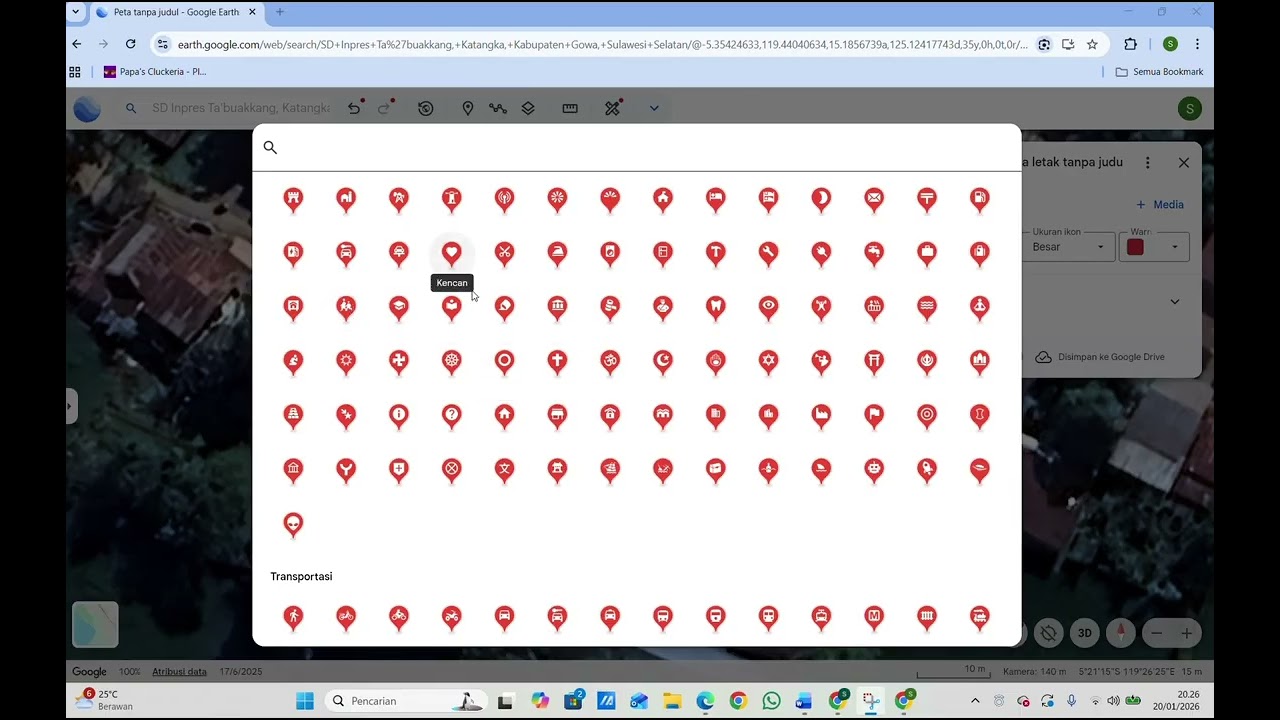Viewport: 1280px width, 720px height.
Task: Open the 'Semua Bookmark' folder
Action: [1159, 72]
